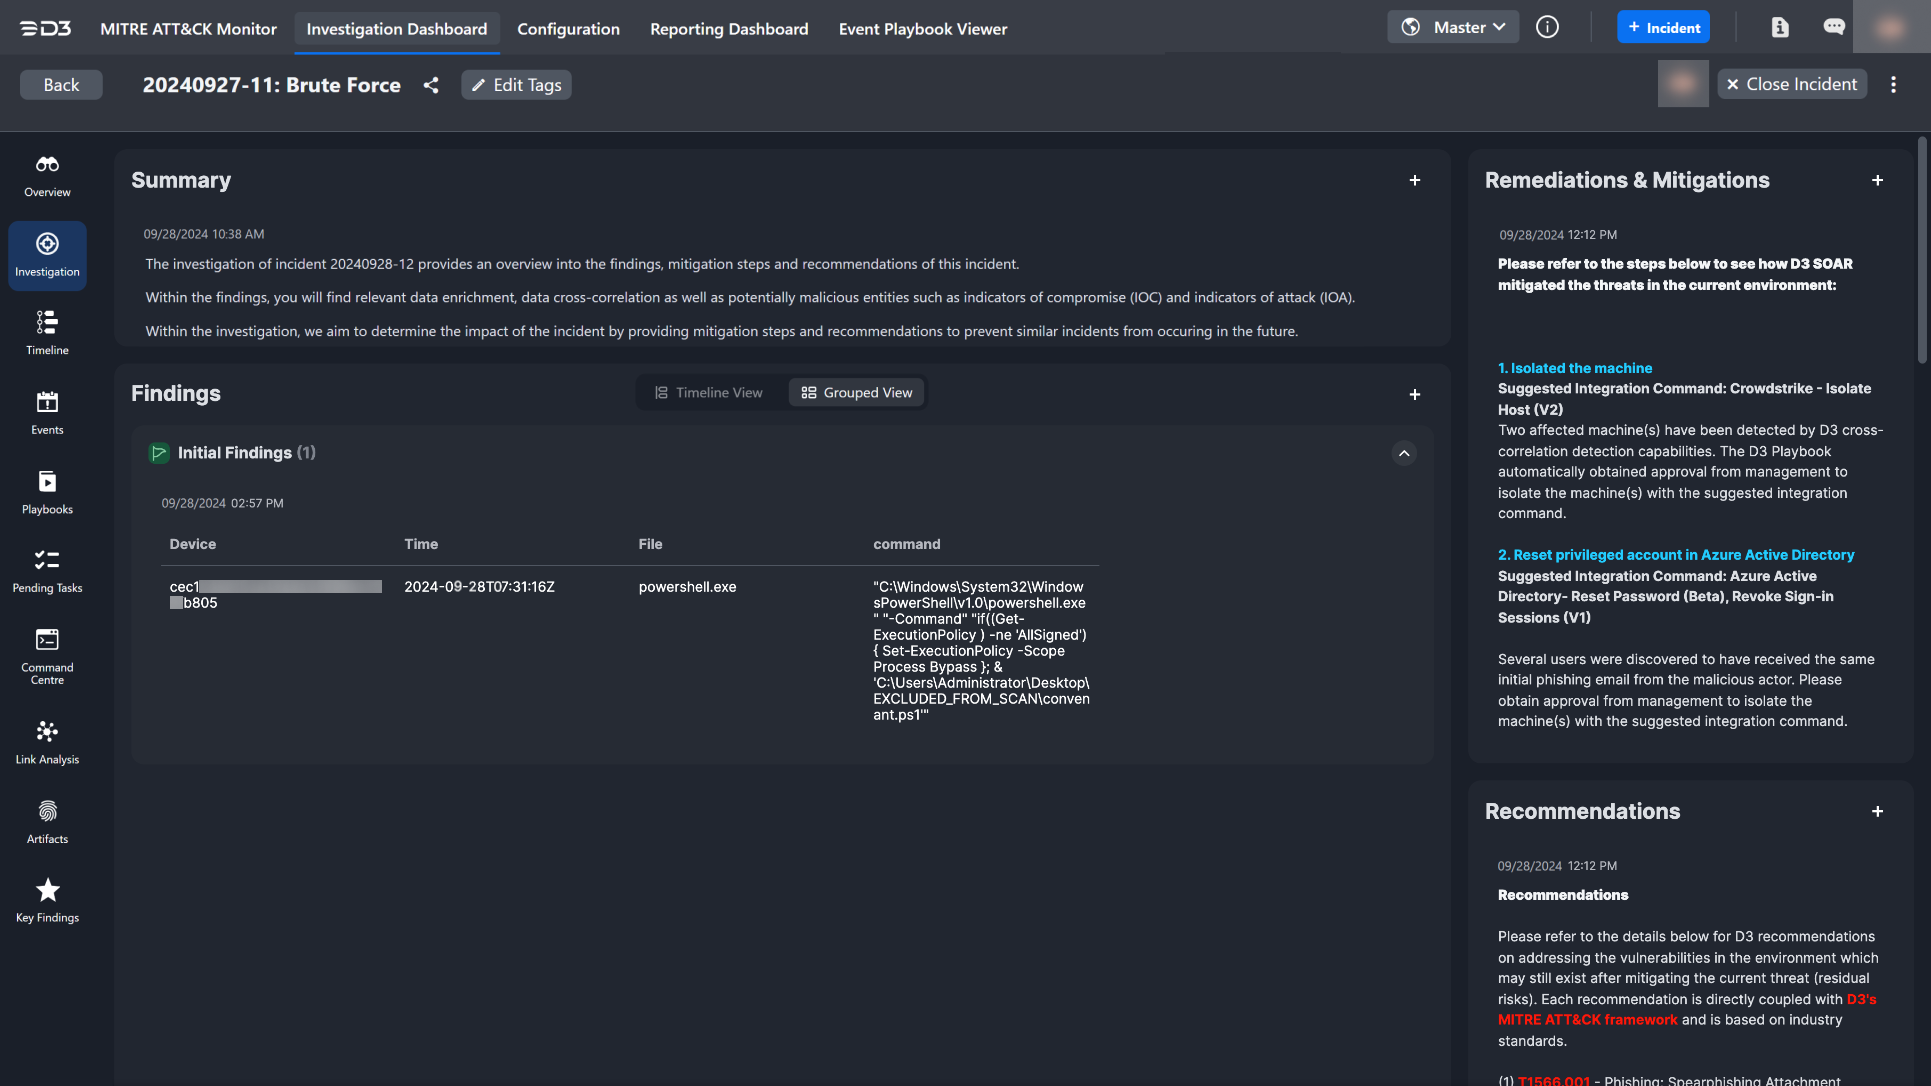Click the page vertical scrollbar
The height and width of the screenshot is (1086, 1931).
click(x=1922, y=250)
